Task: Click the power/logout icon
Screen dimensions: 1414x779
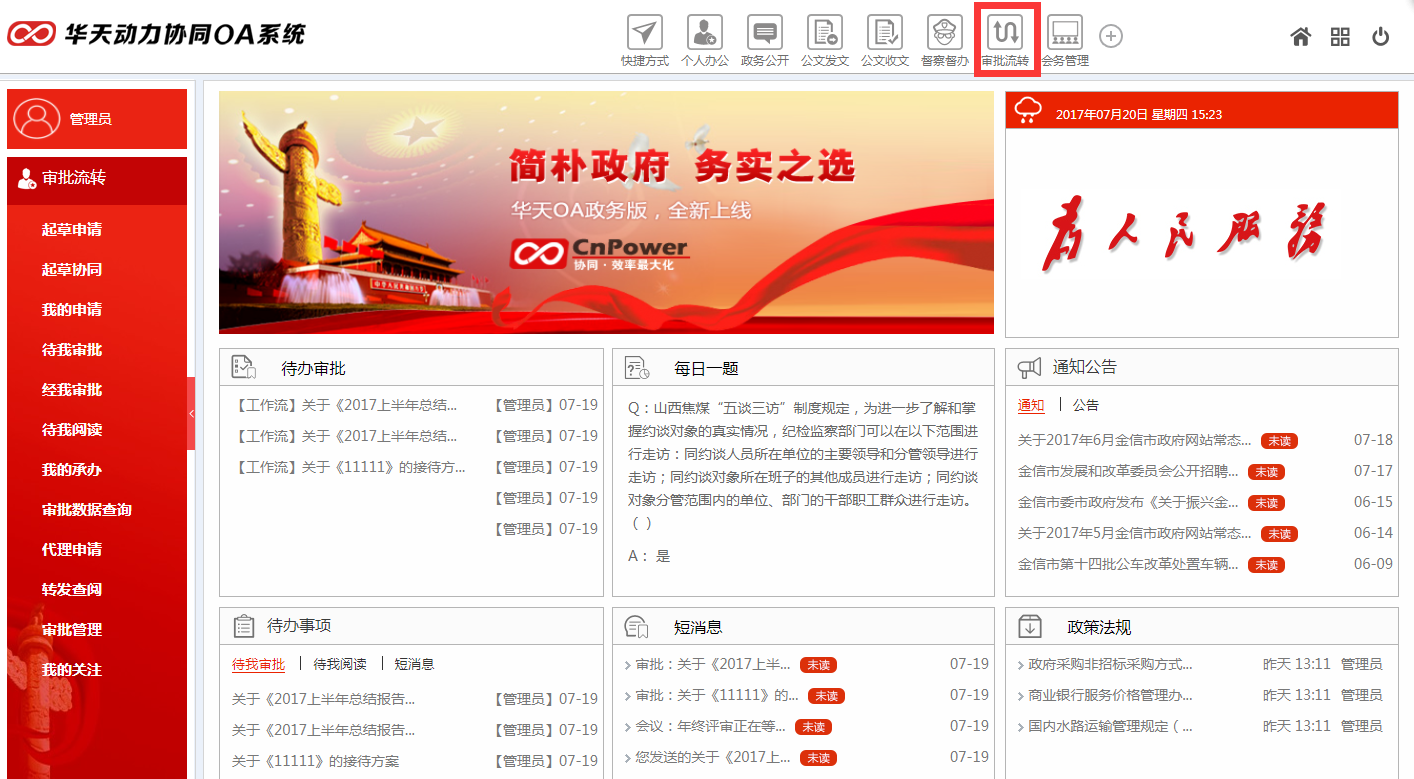Action: pyautogui.click(x=1380, y=36)
